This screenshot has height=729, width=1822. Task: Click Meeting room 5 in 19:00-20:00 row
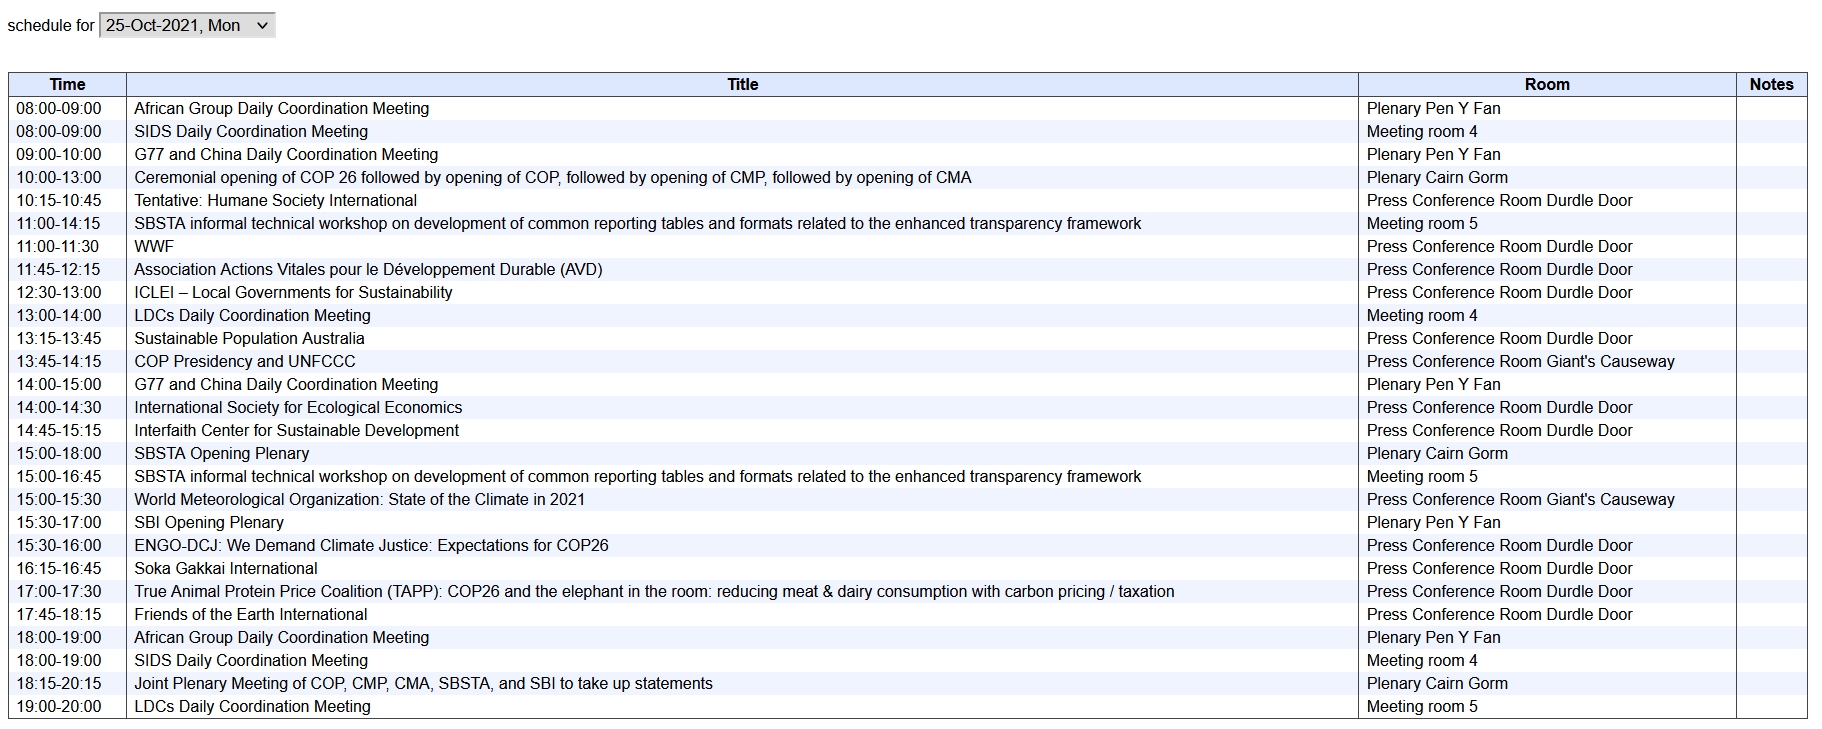(x=1422, y=706)
